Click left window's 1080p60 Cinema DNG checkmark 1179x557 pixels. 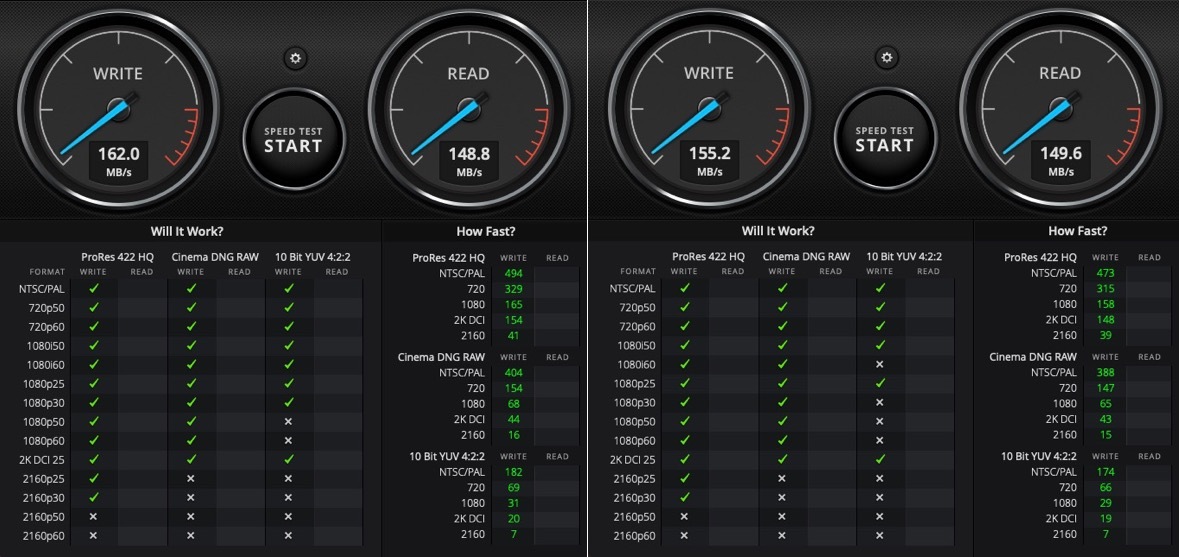(191, 440)
